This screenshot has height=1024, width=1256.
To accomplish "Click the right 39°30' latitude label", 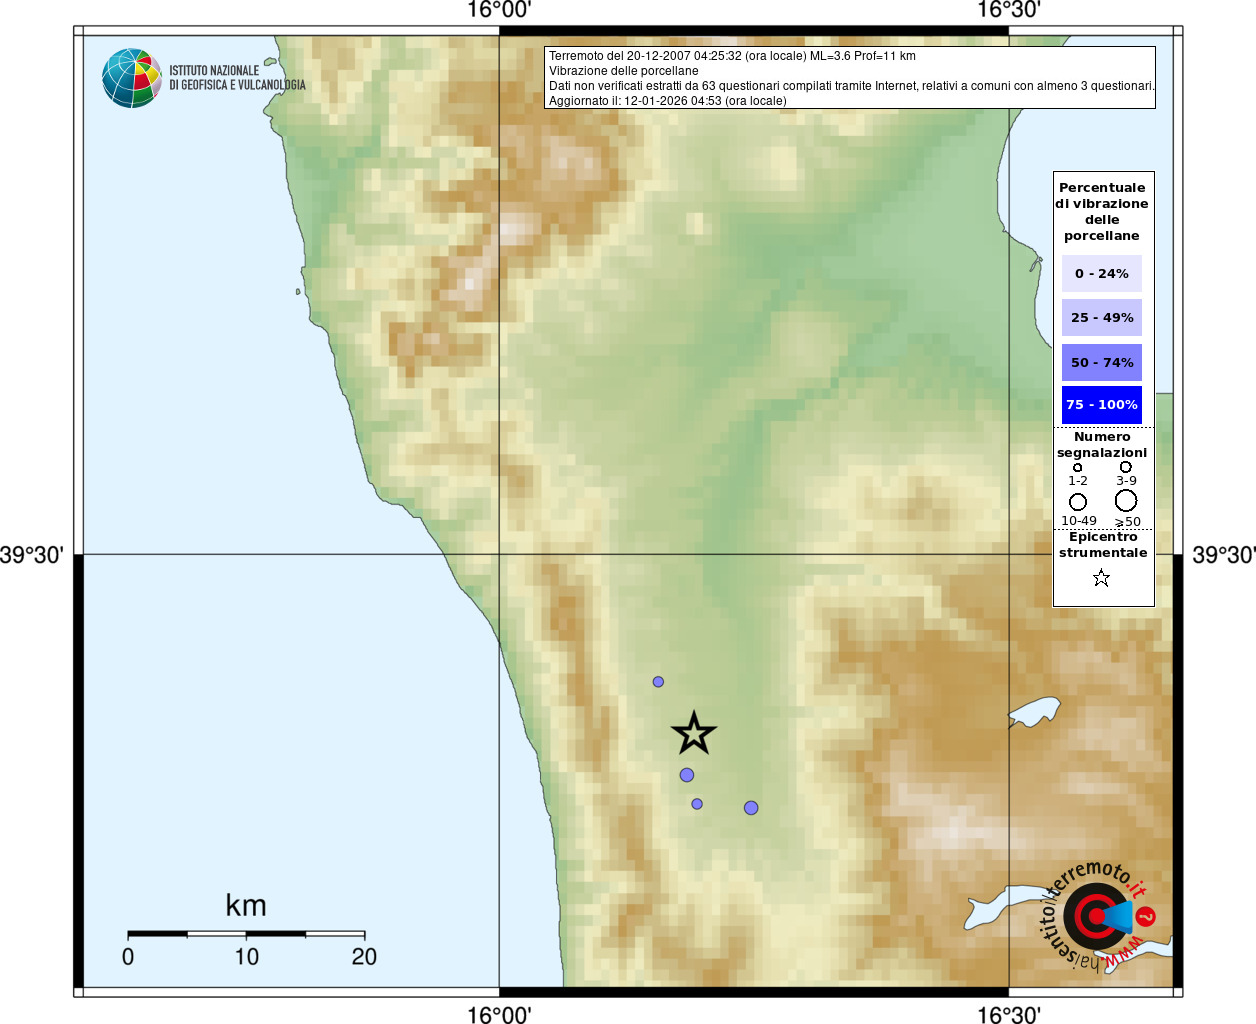I will coord(1224,555).
